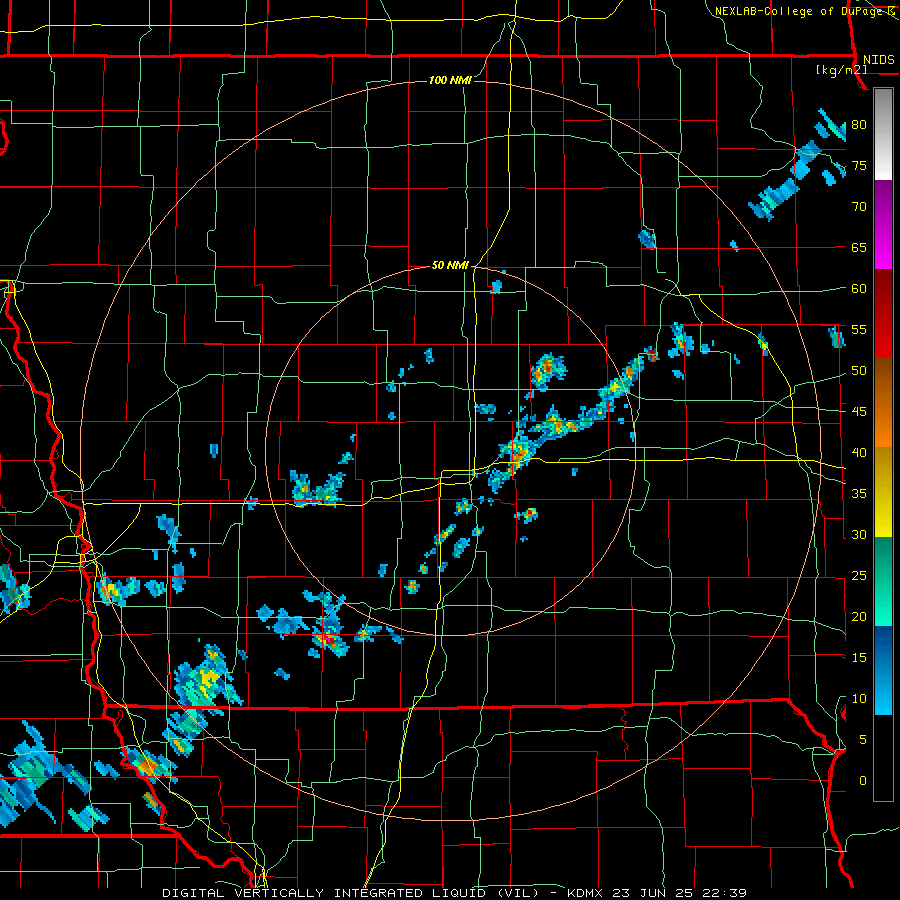Pick the white-gray segment of the VIL legend
The width and height of the screenshot is (900, 900).
(x=883, y=135)
